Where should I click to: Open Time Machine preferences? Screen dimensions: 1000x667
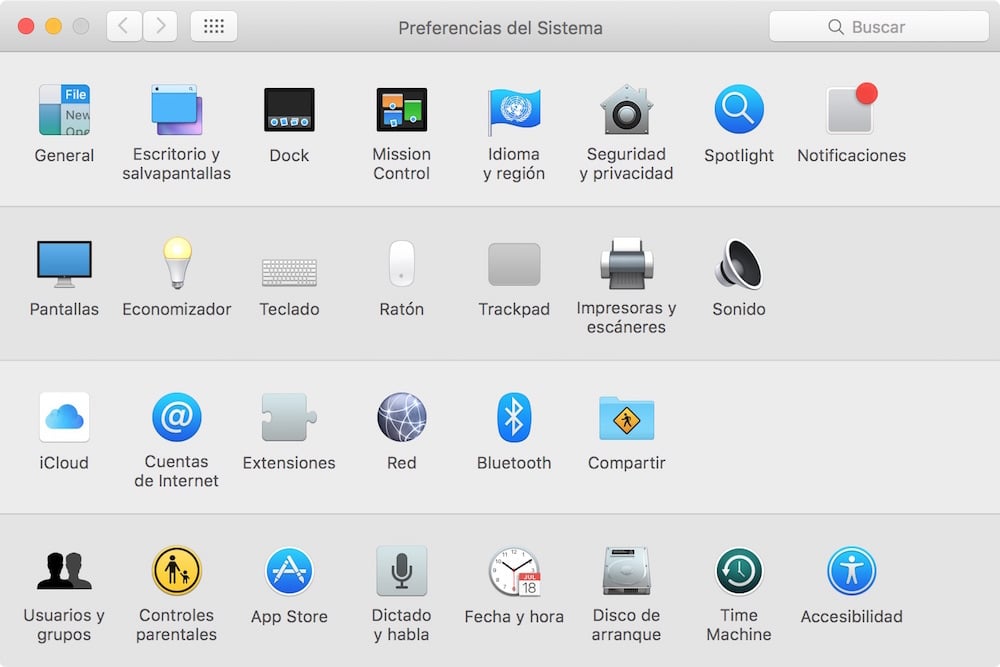(739, 572)
